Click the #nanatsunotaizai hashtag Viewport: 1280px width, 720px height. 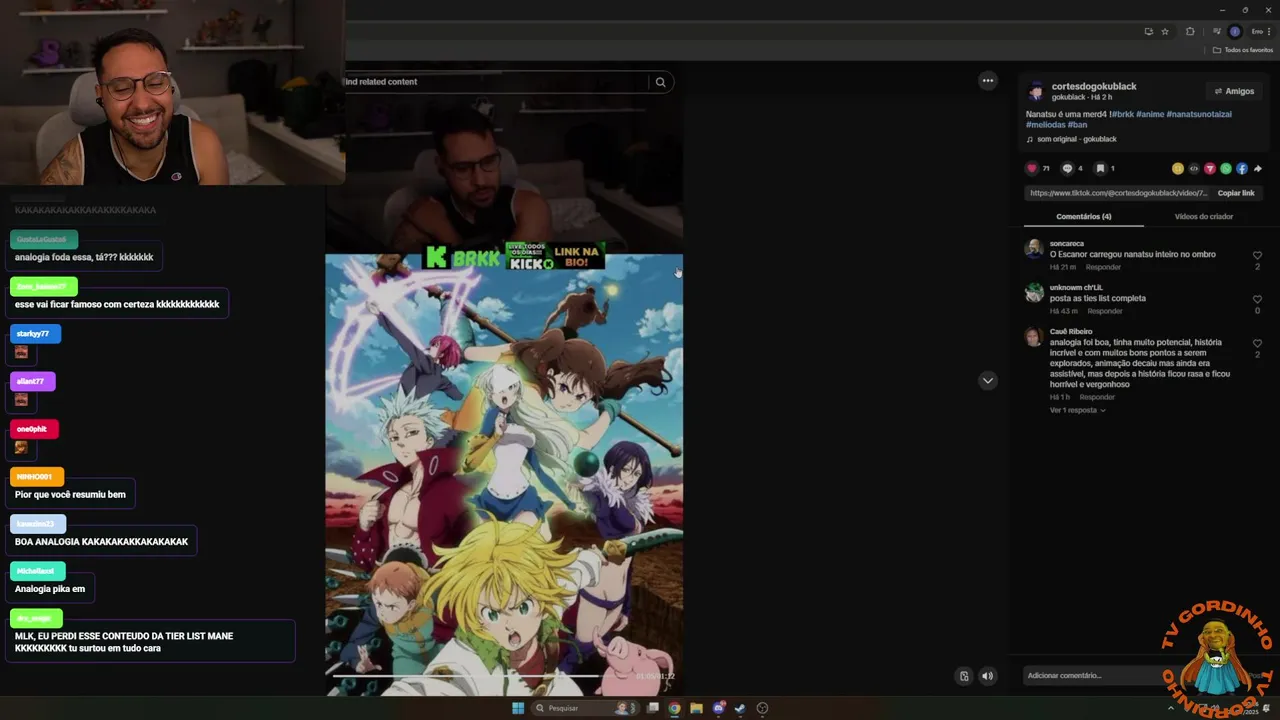(x=1199, y=114)
